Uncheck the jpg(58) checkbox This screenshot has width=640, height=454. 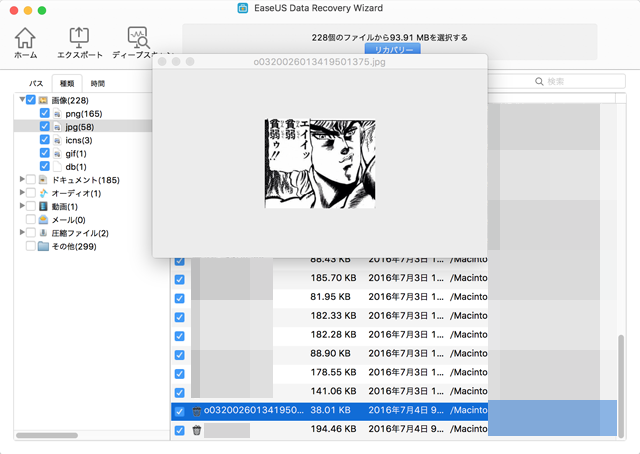click(44, 126)
